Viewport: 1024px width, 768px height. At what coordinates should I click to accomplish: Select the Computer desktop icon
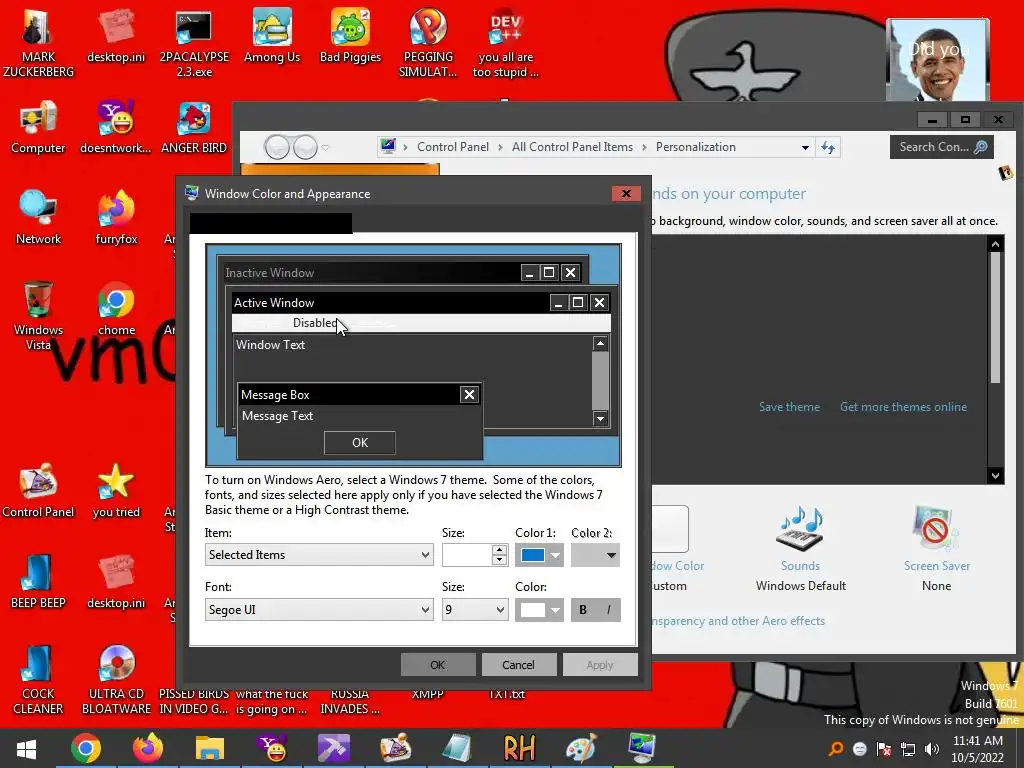click(x=38, y=127)
